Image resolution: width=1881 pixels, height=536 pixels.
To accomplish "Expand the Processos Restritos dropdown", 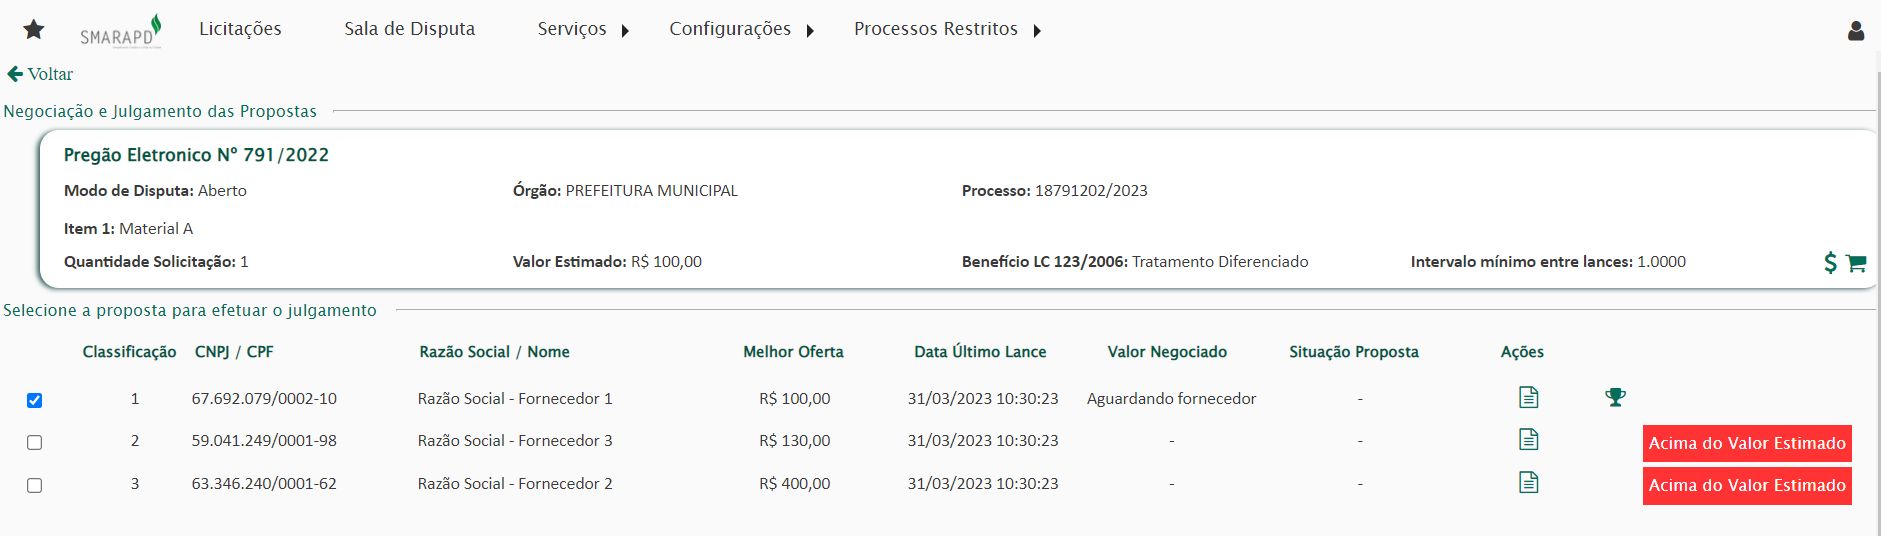I will coord(947,29).
